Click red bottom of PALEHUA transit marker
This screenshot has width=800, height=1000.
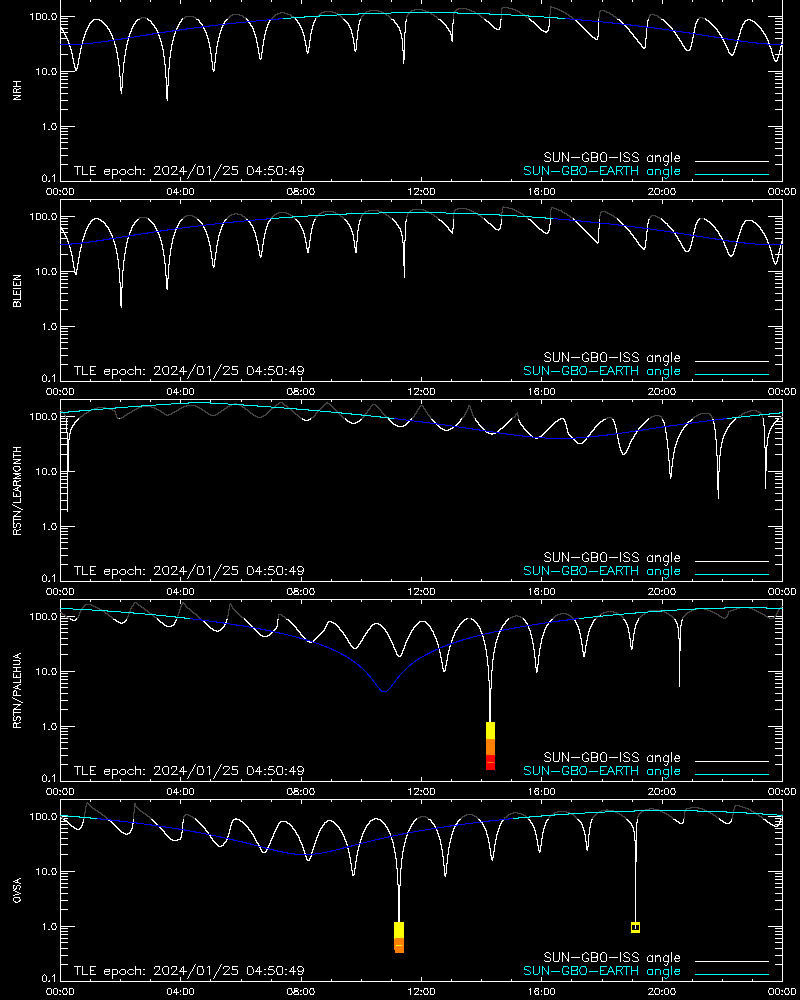(491, 762)
